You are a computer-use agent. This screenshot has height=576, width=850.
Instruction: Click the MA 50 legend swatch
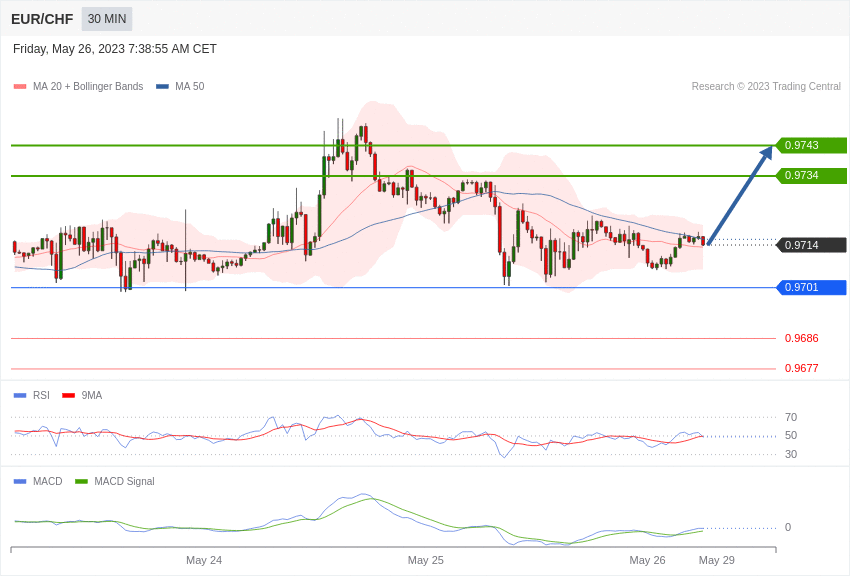pyautogui.click(x=162, y=87)
